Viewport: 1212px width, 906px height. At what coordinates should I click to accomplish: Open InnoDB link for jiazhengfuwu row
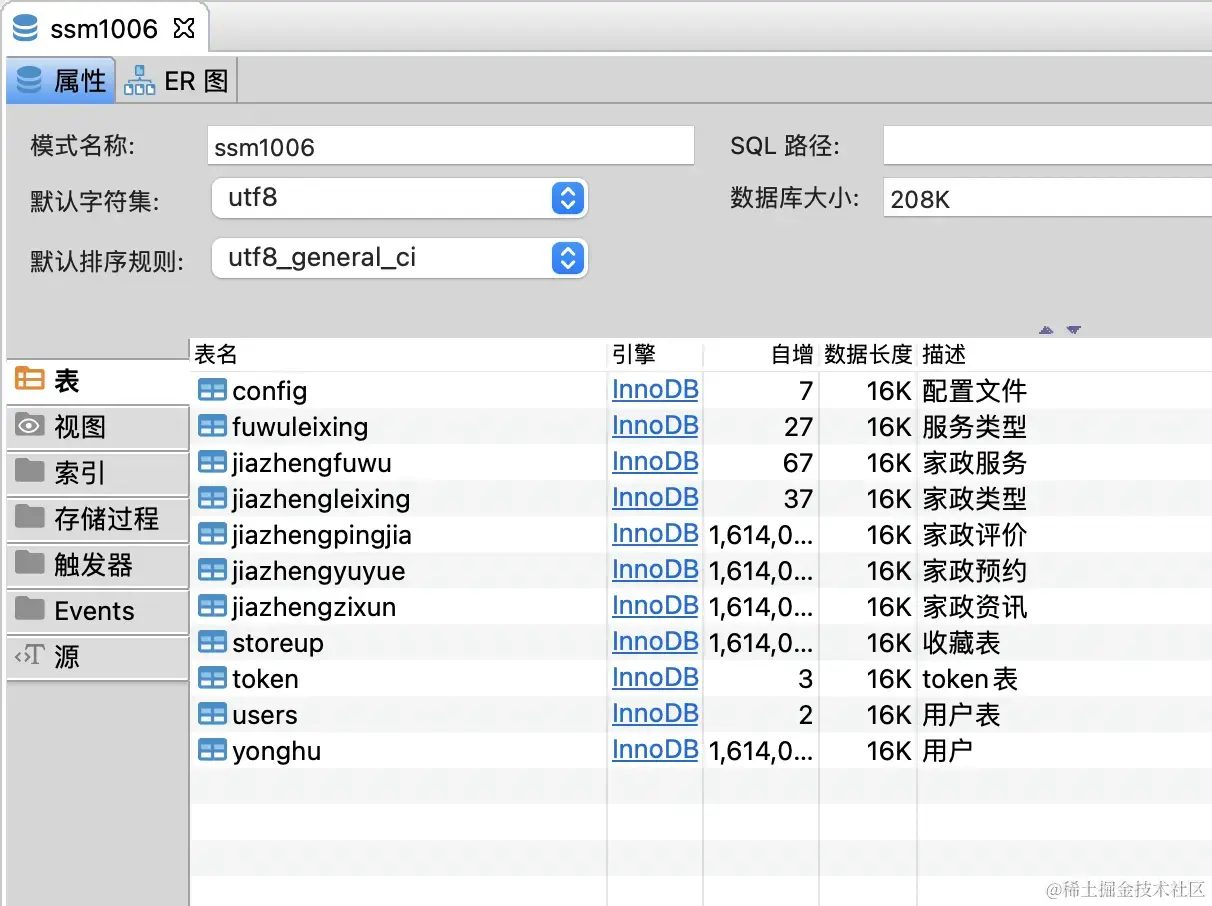pos(655,462)
